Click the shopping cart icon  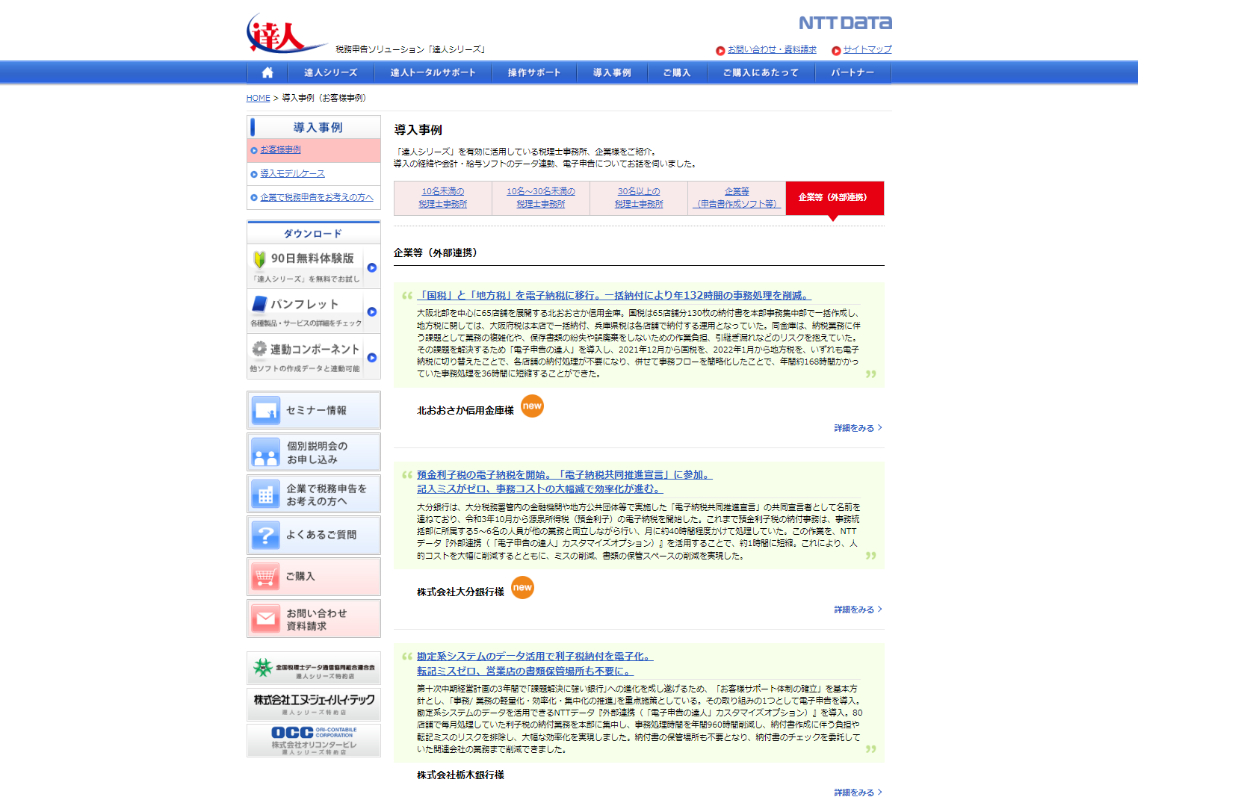pos(266,578)
